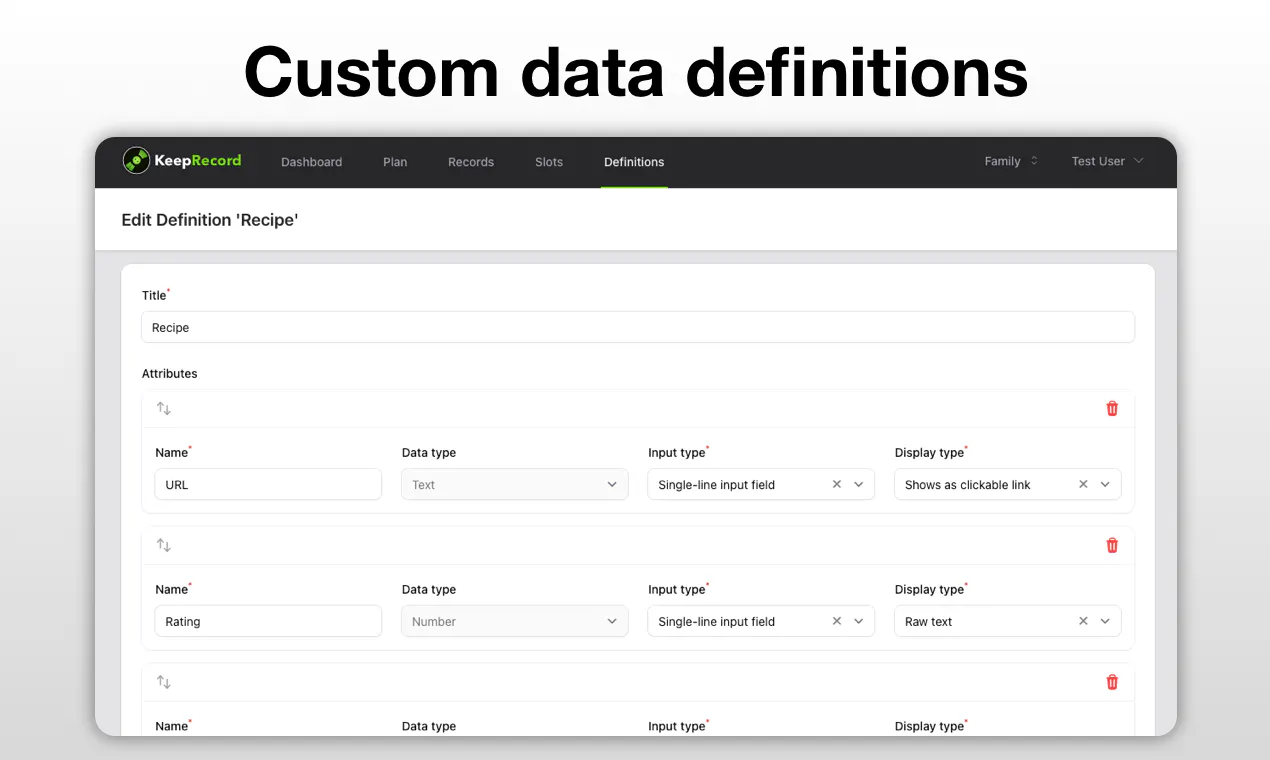Delete the URL attribute with trash icon
1270x760 pixels.
click(1112, 408)
